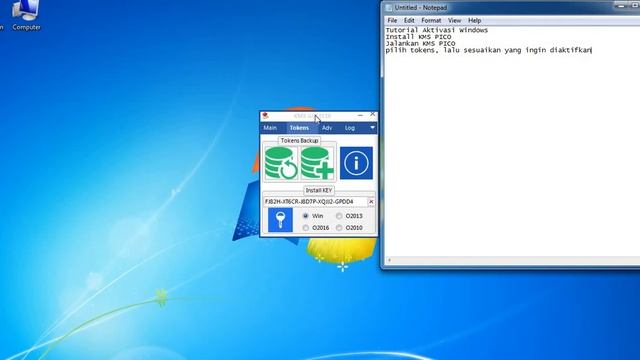640x360 pixels.
Task: Minimize the KMS activator window
Action: click(x=360, y=116)
